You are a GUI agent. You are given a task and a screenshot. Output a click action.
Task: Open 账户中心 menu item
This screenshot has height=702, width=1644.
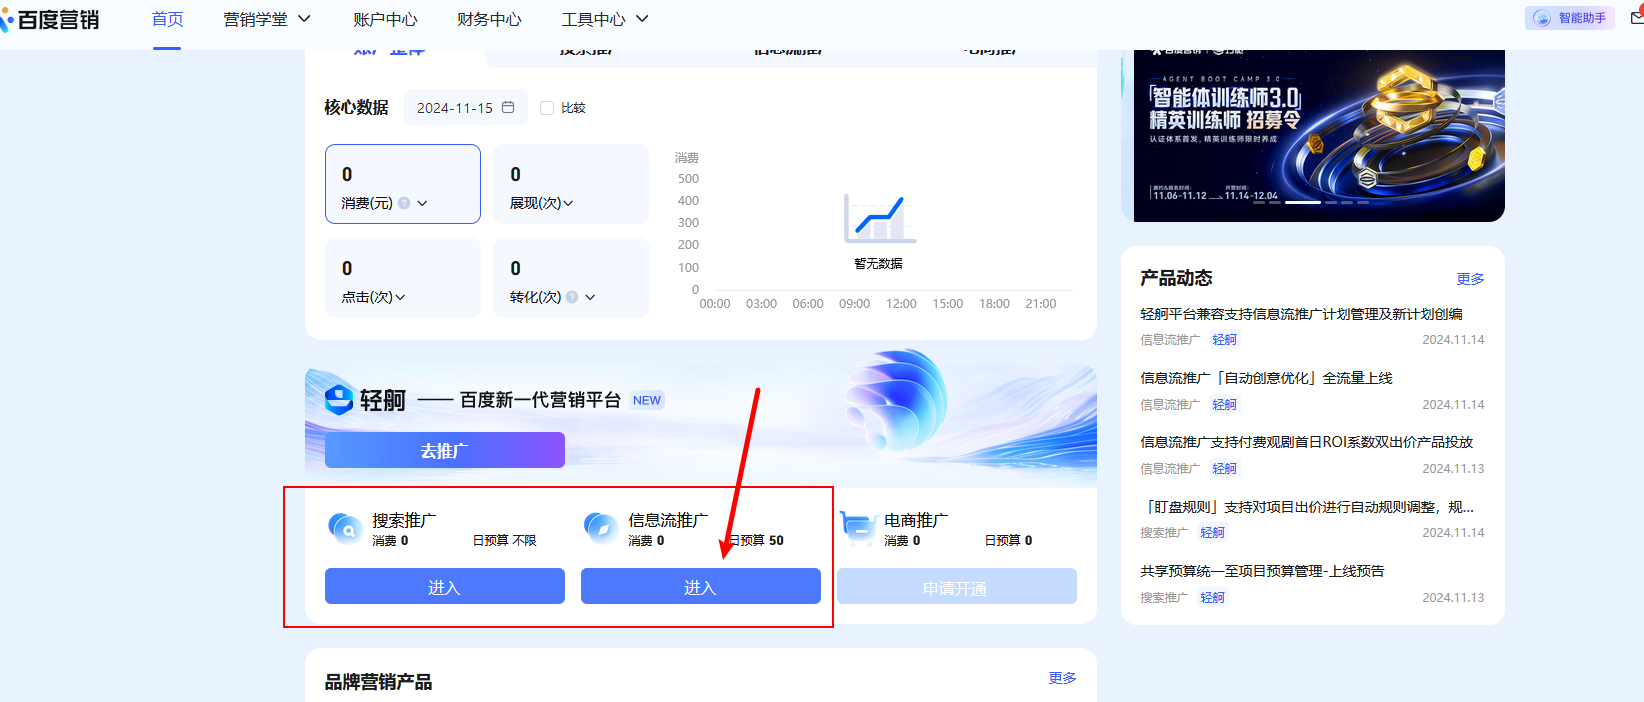click(x=385, y=19)
